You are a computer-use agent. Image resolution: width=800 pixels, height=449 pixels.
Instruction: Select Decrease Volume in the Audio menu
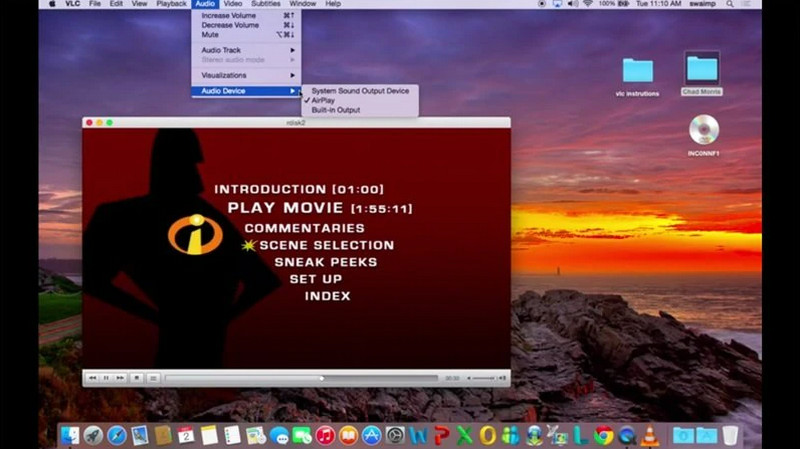pos(246,25)
